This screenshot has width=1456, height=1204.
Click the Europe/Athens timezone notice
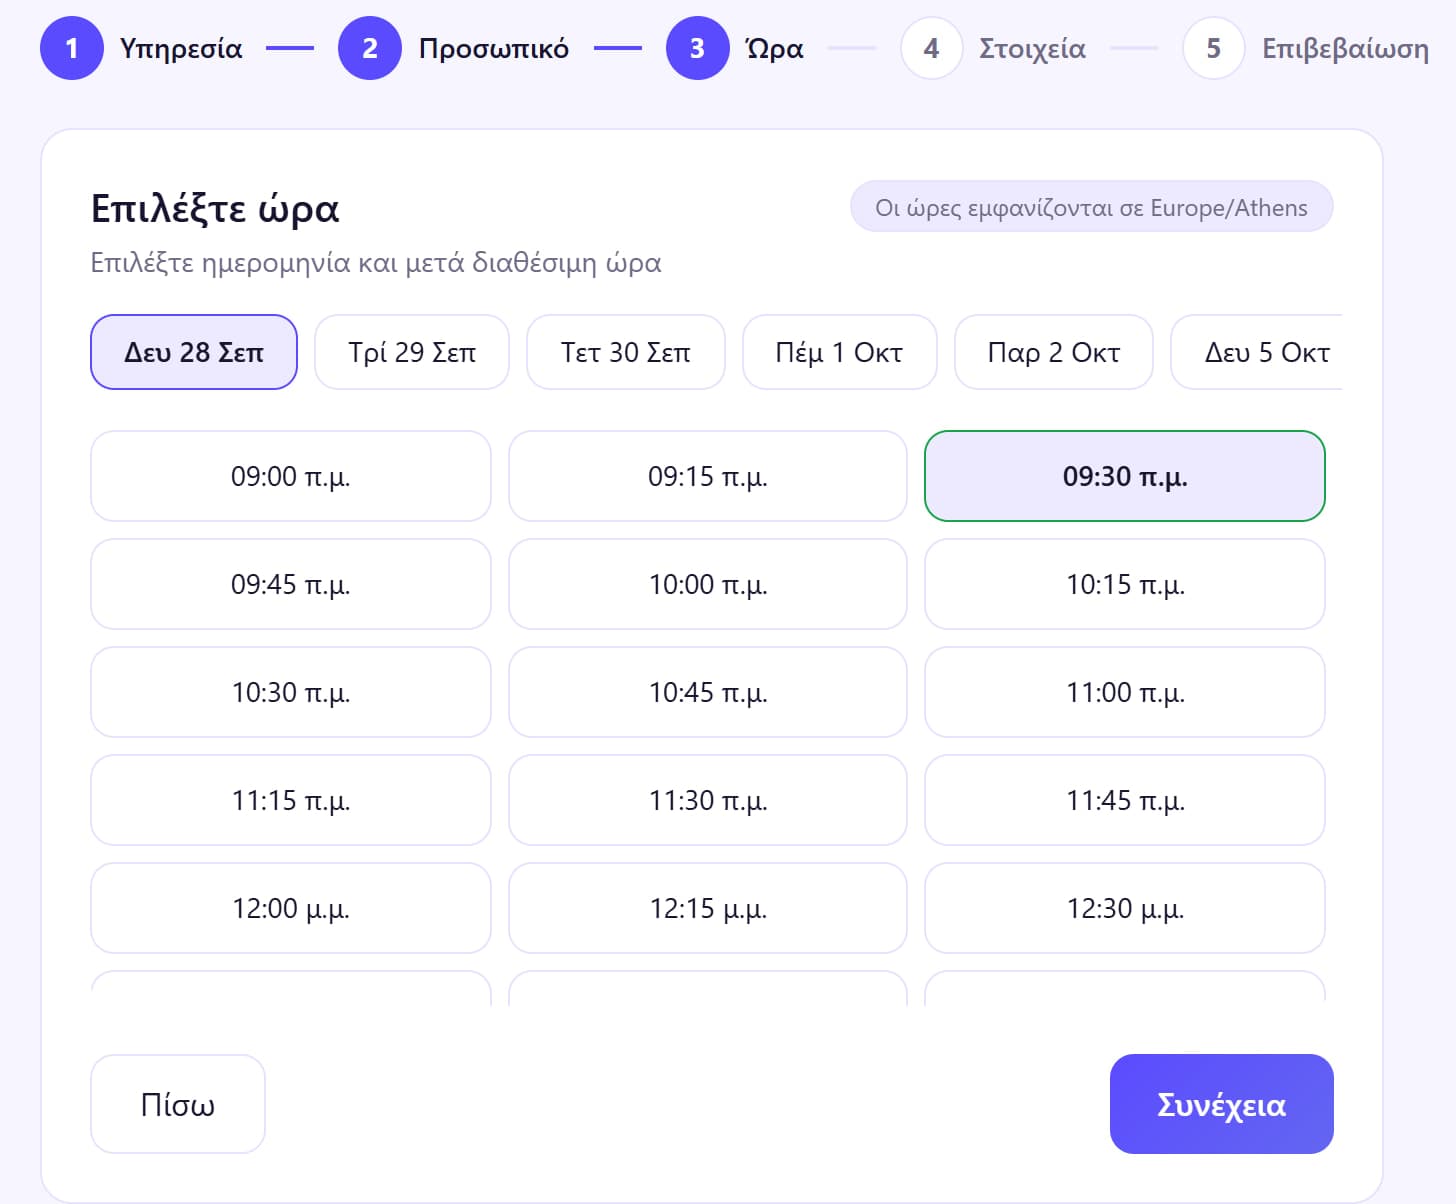tap(1092, 207)
